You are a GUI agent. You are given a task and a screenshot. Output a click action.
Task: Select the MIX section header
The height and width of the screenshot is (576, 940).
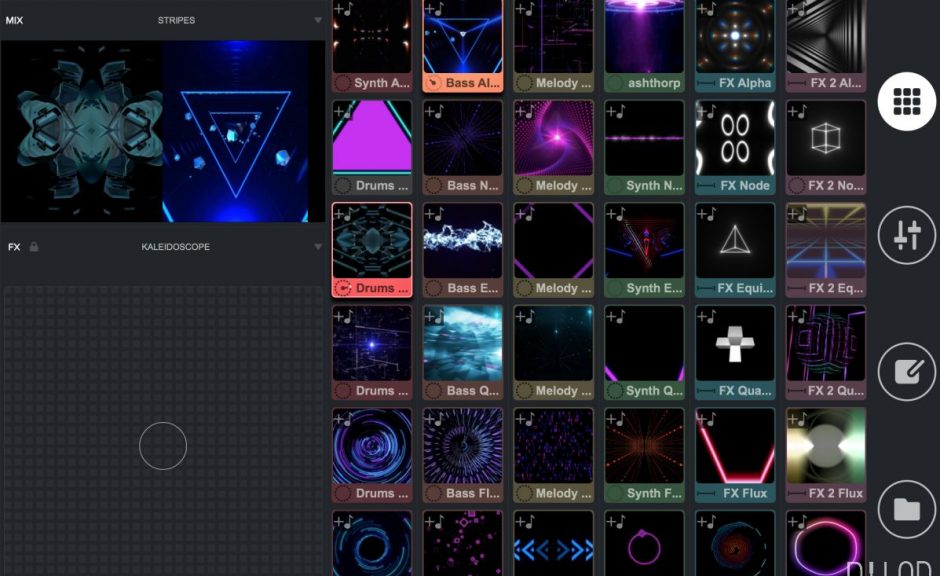tap(16, 19)
